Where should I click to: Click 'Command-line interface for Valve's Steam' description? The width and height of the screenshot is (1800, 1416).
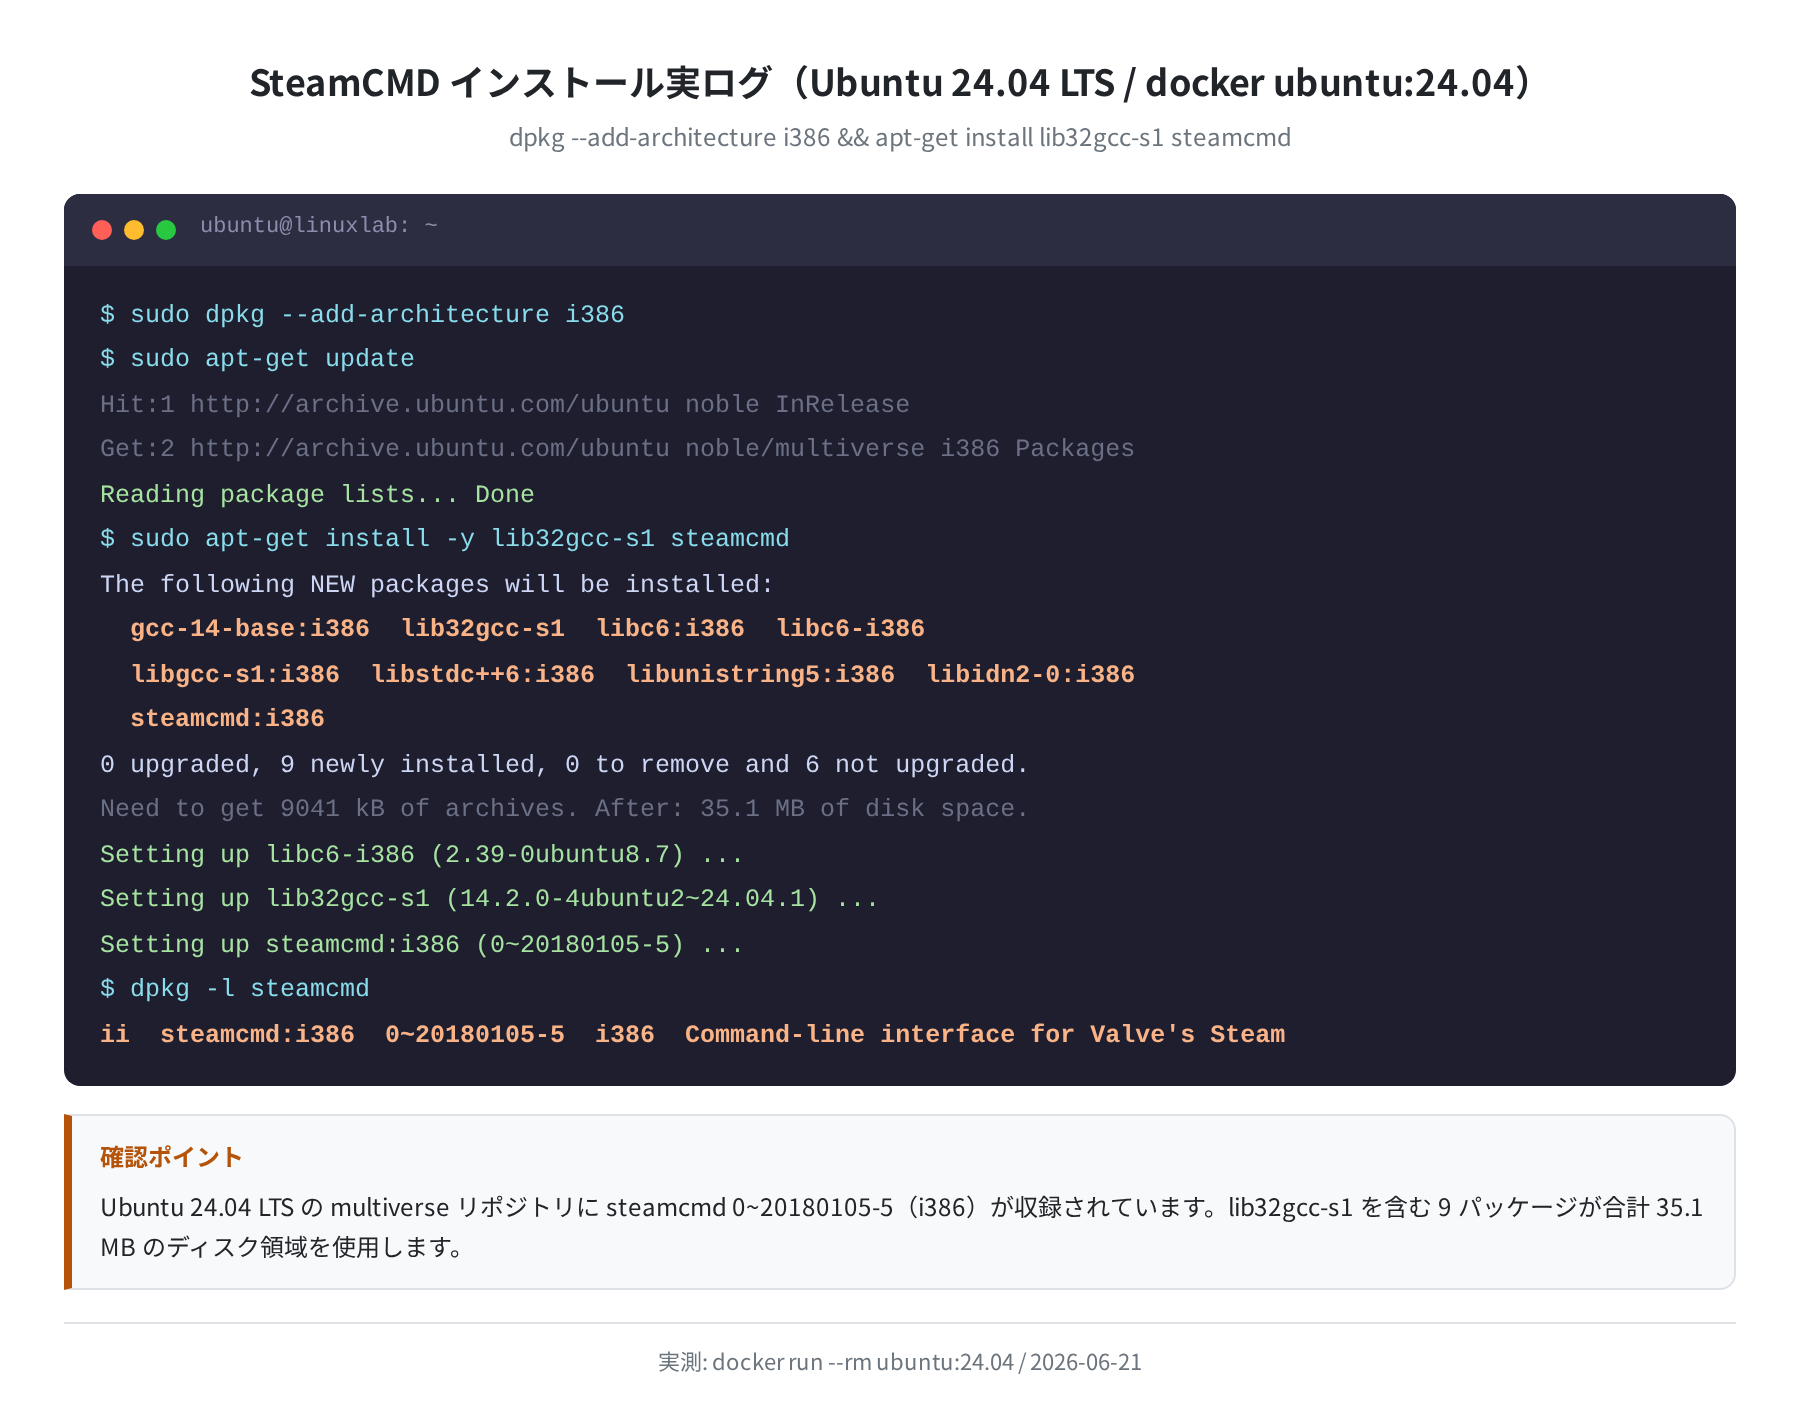[985, 1034]
